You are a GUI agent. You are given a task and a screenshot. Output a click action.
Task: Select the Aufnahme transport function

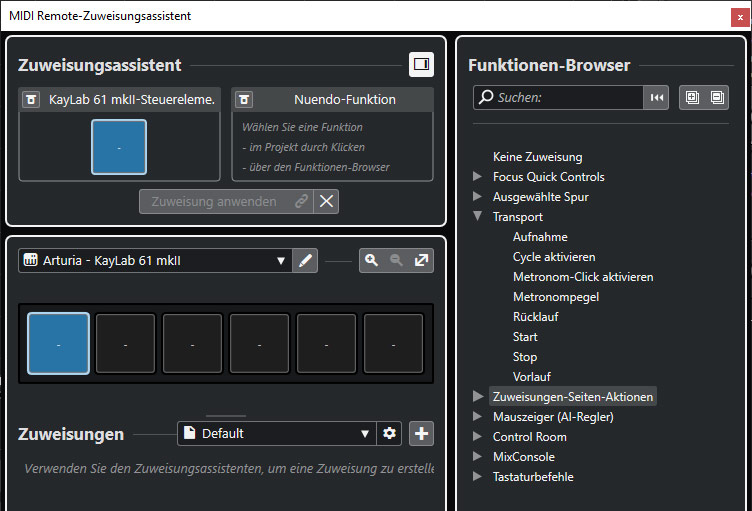coord(540,237)
